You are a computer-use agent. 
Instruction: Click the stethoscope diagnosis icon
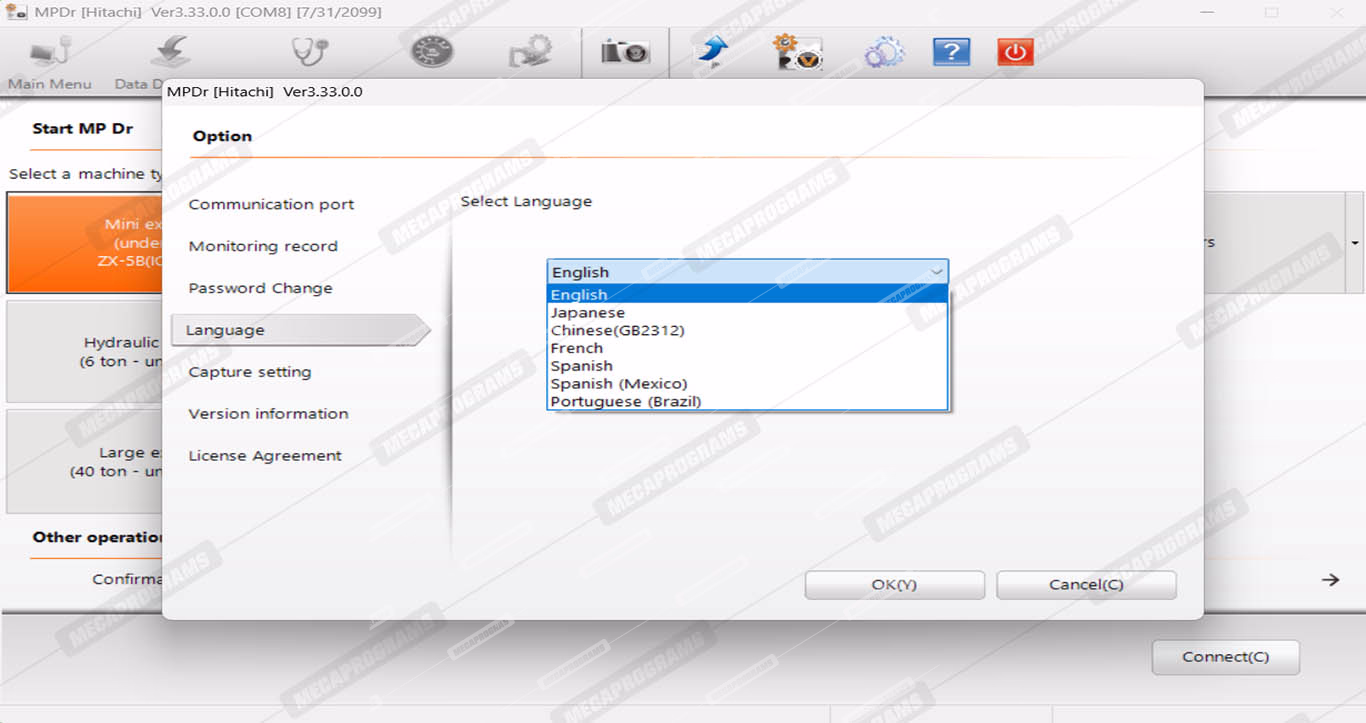[309, 52]
